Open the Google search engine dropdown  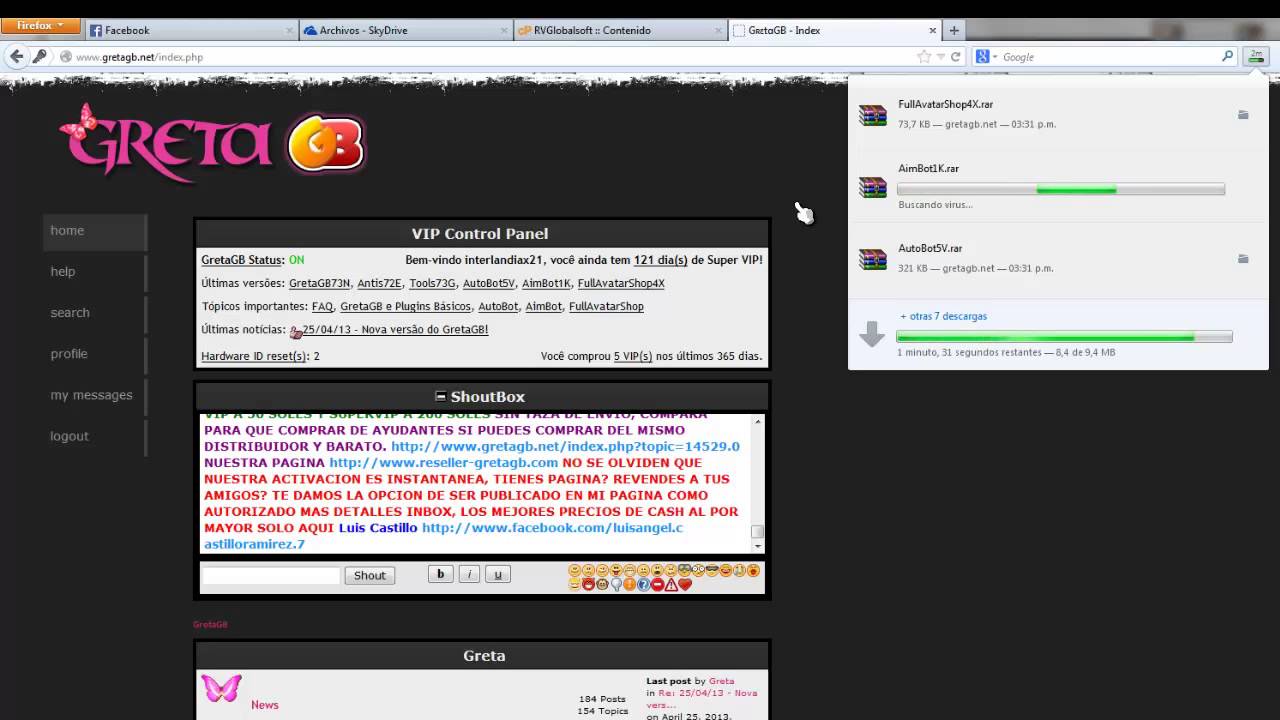[987, 57]
